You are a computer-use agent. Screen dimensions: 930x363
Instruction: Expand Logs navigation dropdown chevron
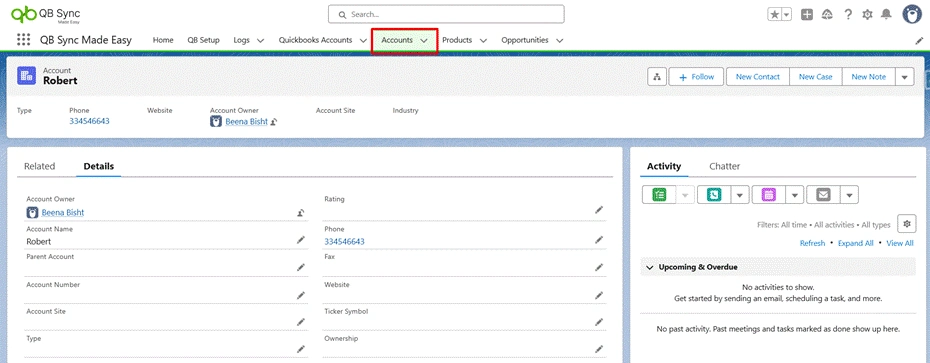point(260,40)
